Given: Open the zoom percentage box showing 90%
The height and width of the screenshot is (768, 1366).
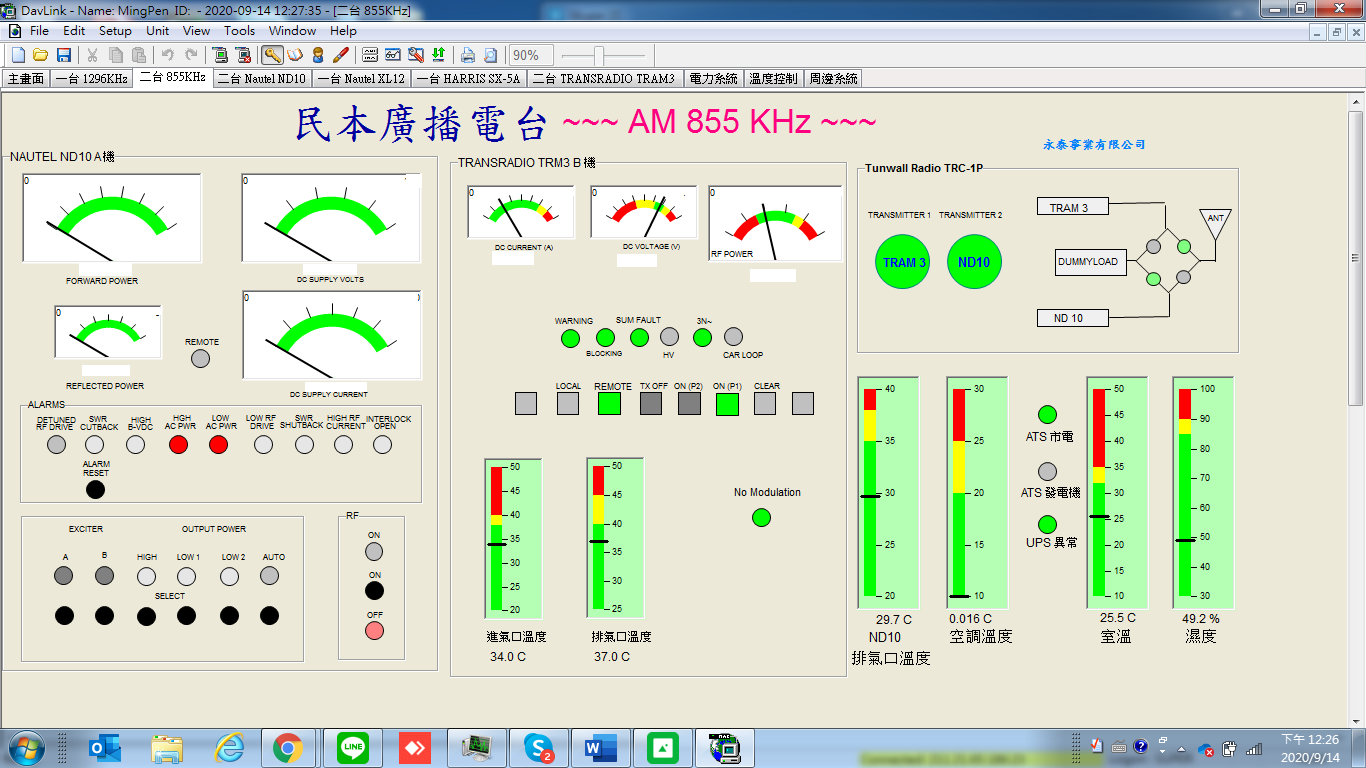Looking at the screenshot, I should (x=531, y=55).
